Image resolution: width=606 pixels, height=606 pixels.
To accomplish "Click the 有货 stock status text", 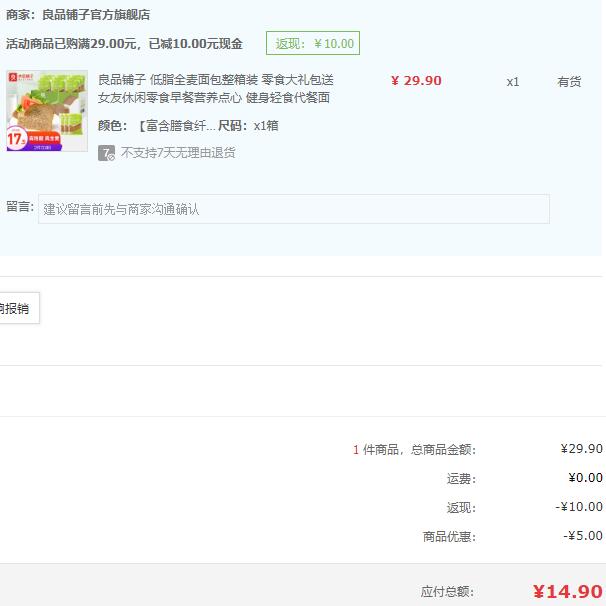I will point(569,82).
